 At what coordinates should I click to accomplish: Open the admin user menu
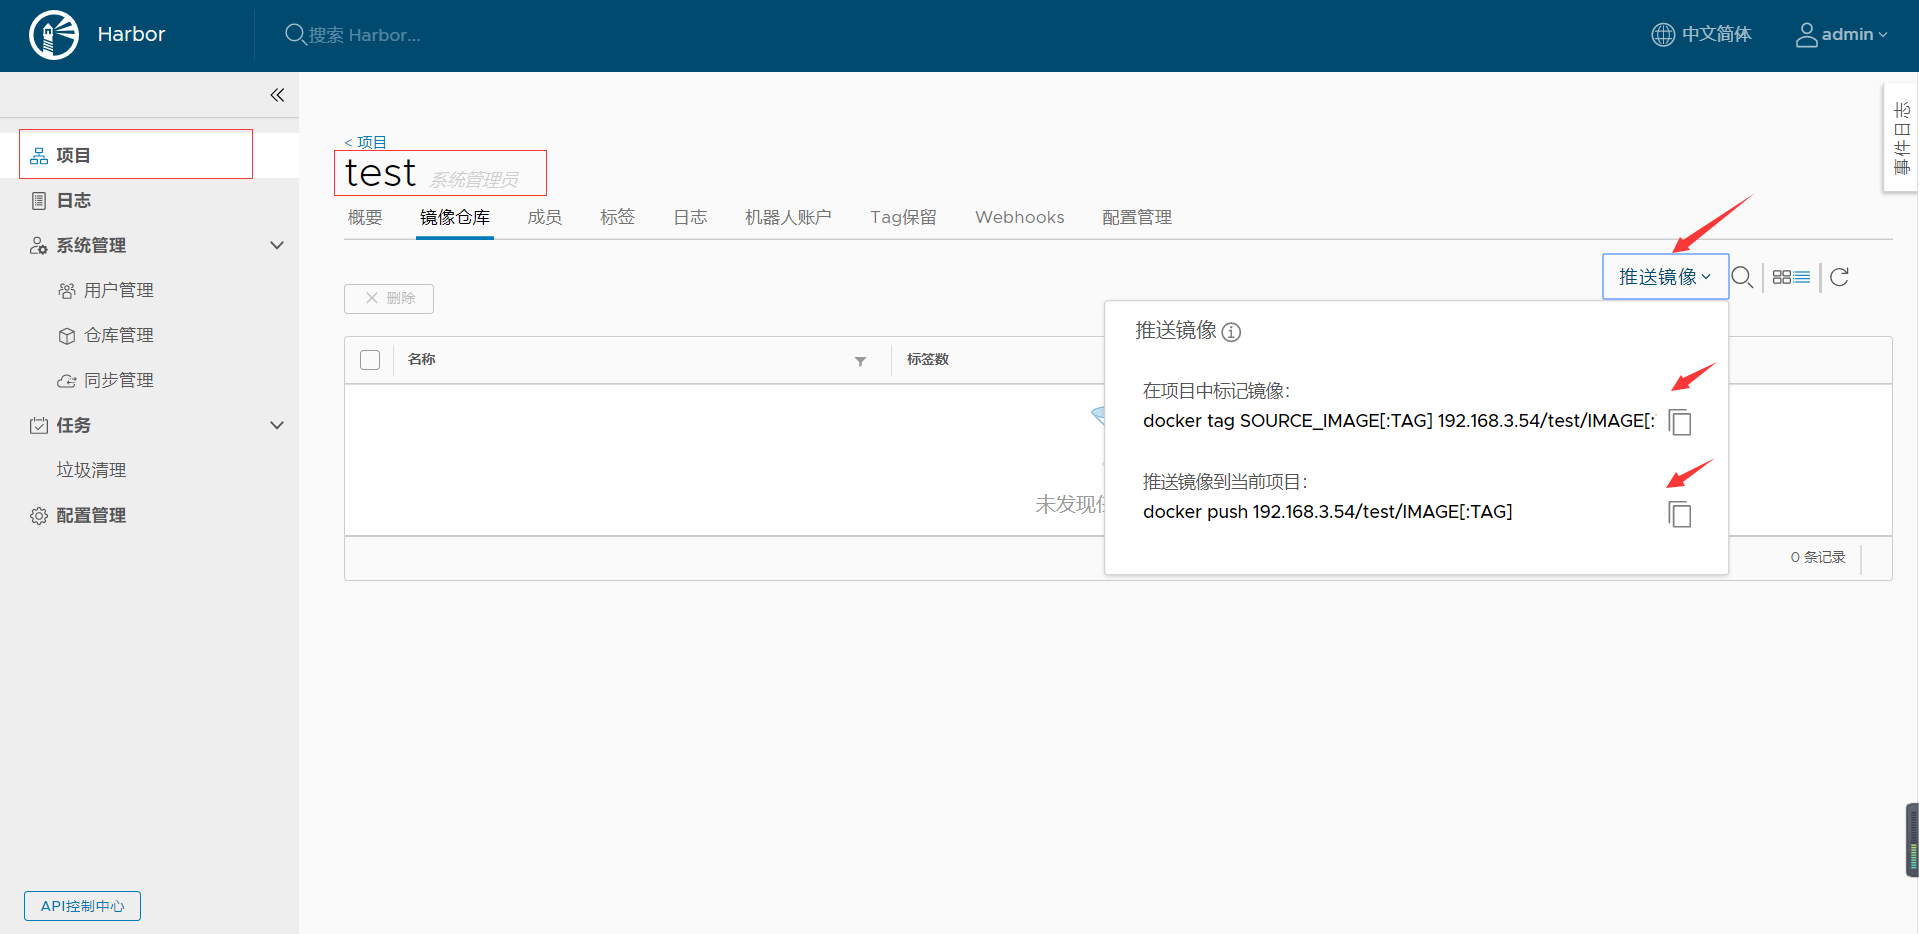tap(1842, 35)
